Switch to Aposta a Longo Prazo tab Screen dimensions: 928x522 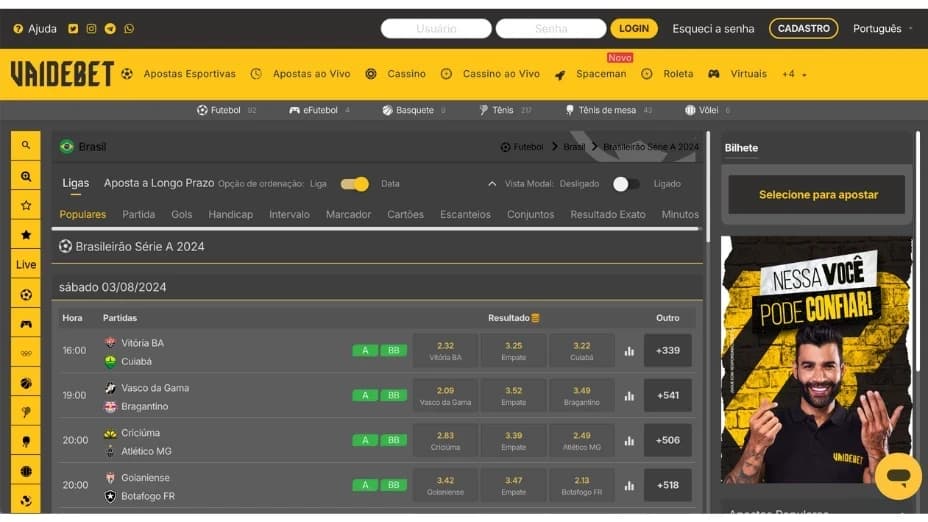click(x=159, y=183)
